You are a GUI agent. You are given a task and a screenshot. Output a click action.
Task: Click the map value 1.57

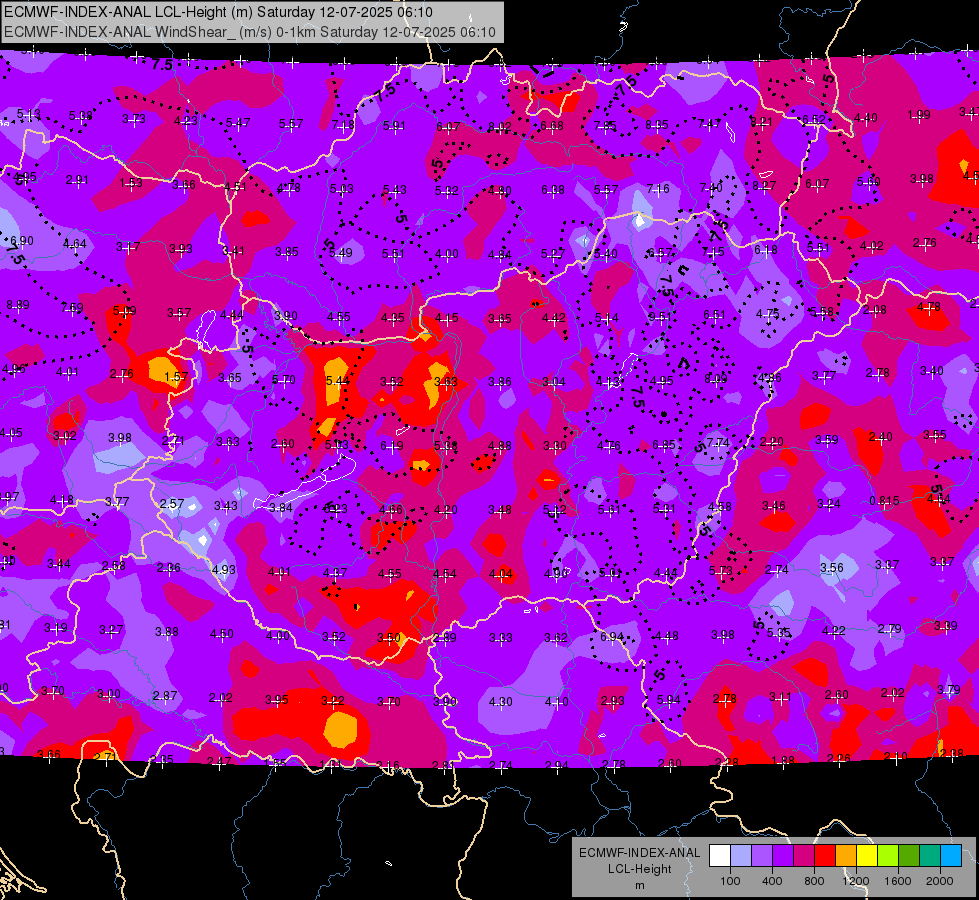point(176,377)
